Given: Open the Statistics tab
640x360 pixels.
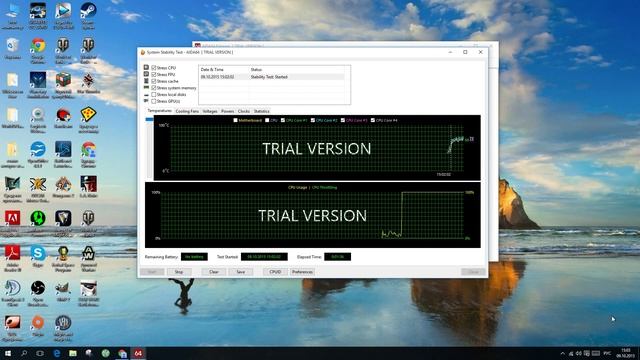Looking at the screenshot, I should point(262,111).
